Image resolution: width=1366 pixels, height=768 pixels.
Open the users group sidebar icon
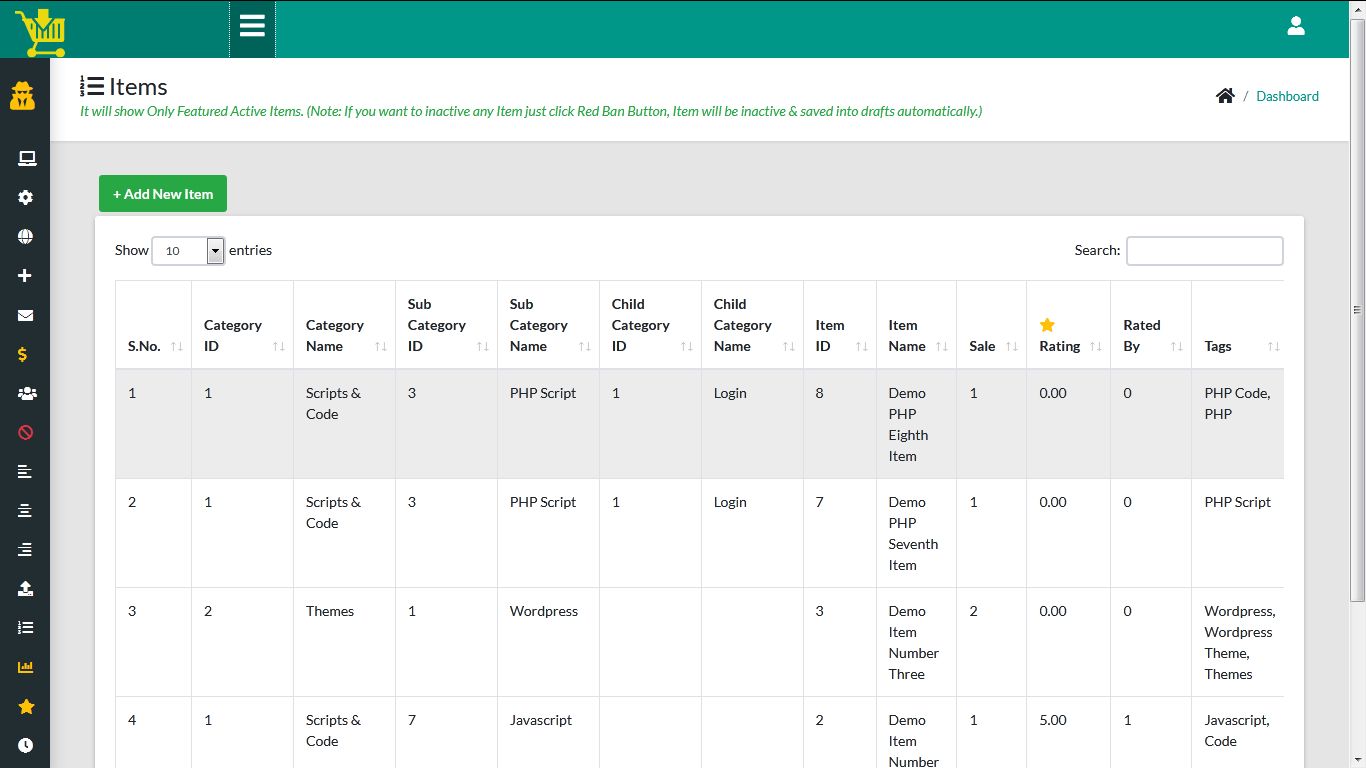26,394
